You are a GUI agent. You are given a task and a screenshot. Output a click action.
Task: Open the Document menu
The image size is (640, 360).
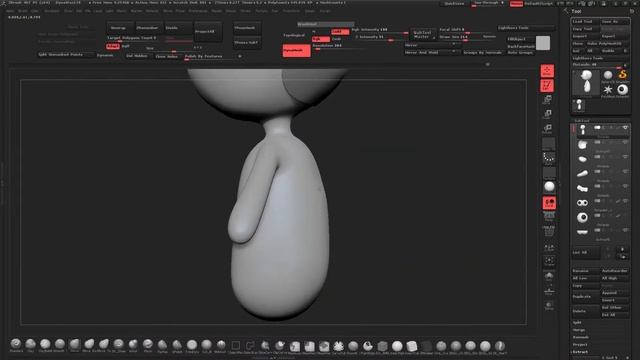pos(52,11)
